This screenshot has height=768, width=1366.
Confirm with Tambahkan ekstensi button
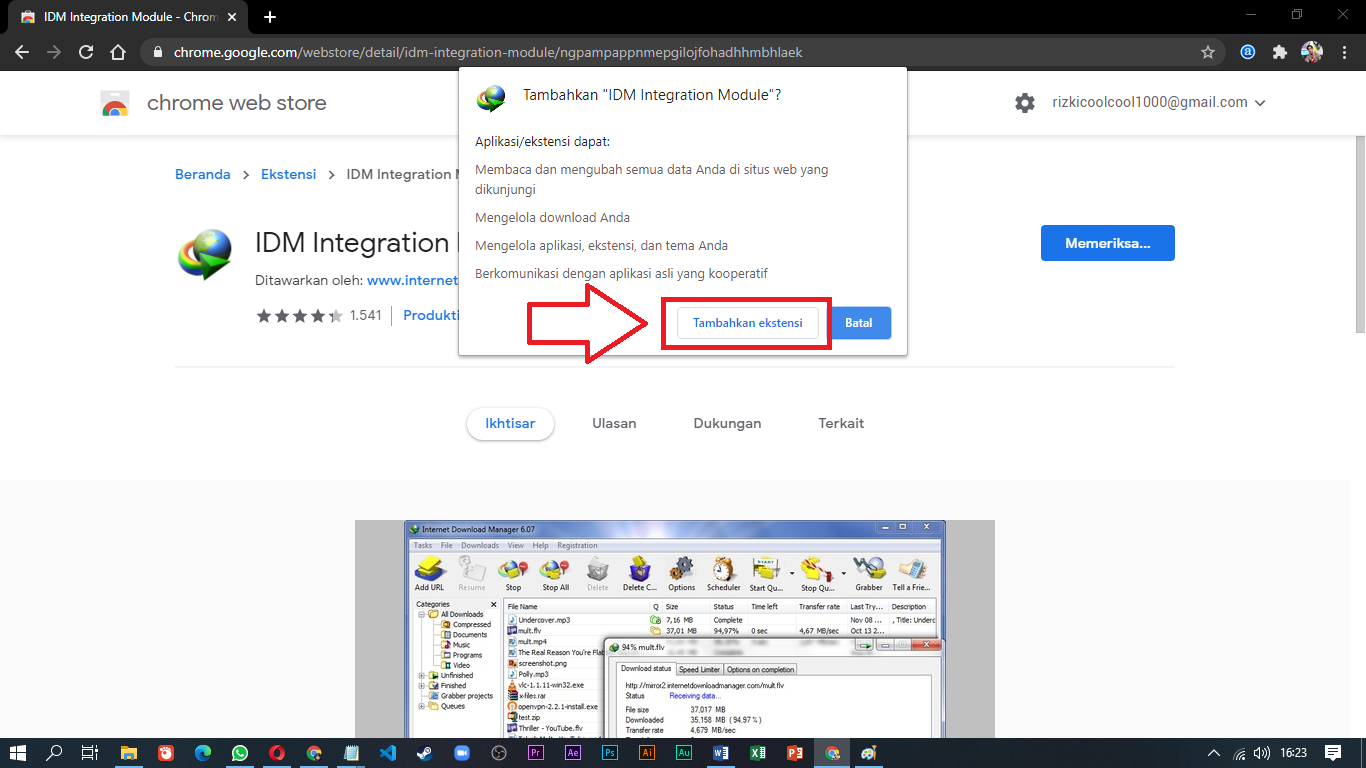tap(747, 323)
